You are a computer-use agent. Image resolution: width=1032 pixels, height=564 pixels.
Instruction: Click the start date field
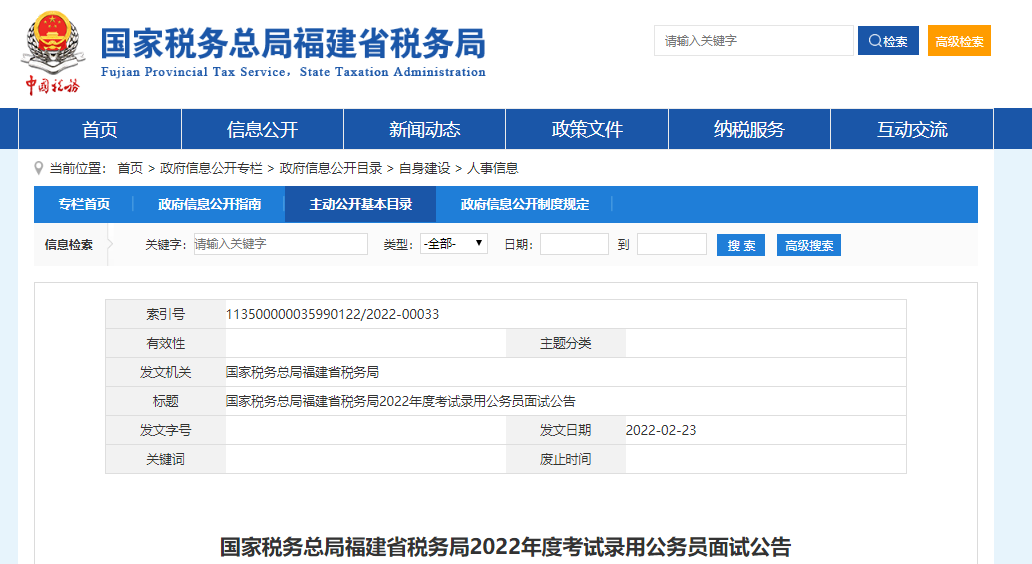574,244
